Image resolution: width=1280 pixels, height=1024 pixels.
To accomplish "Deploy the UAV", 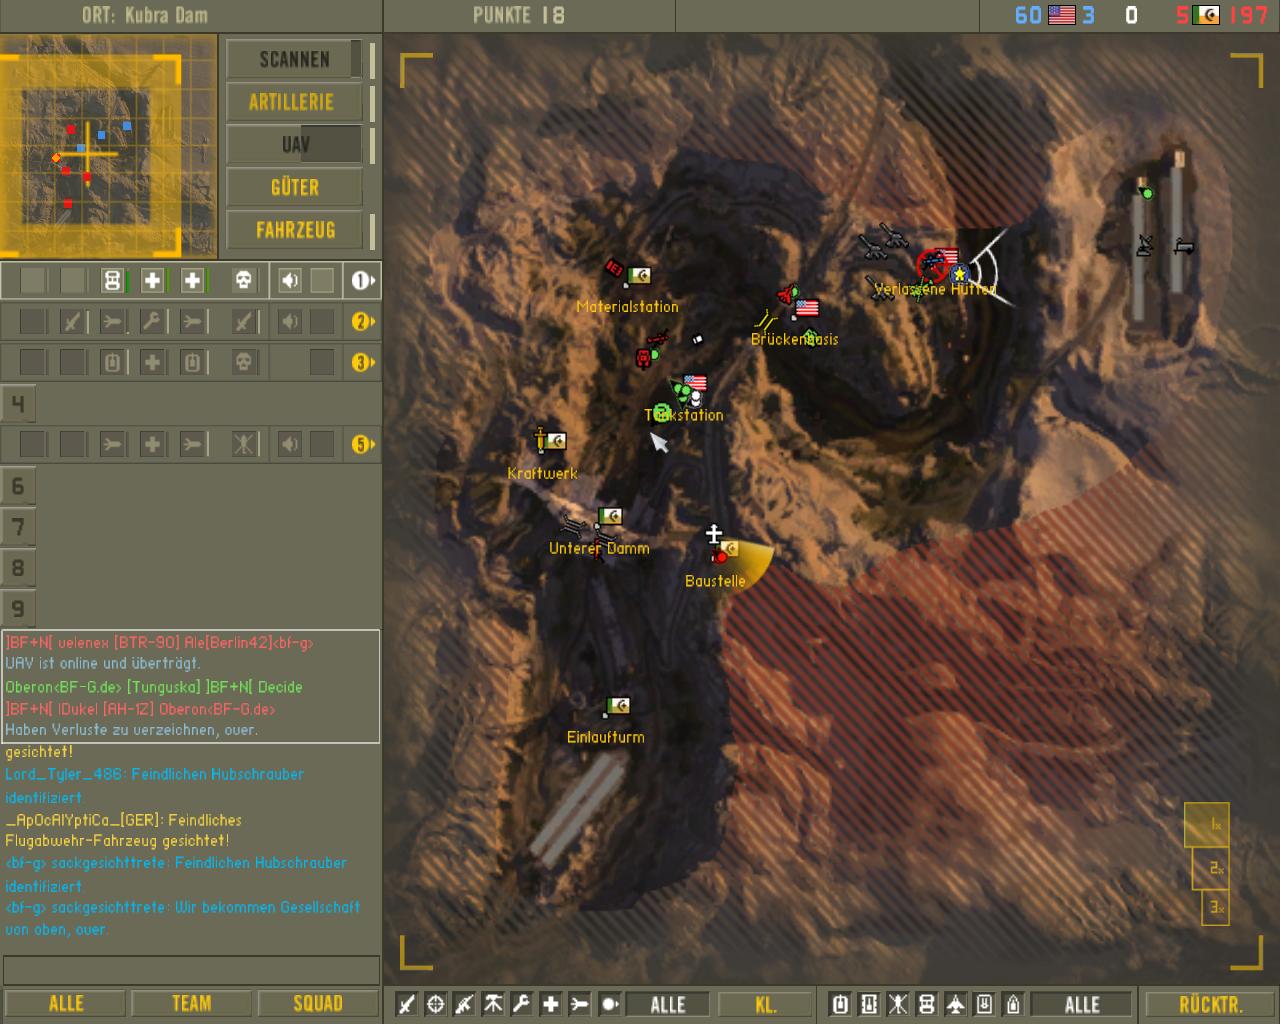I will (x=294, y=145).
